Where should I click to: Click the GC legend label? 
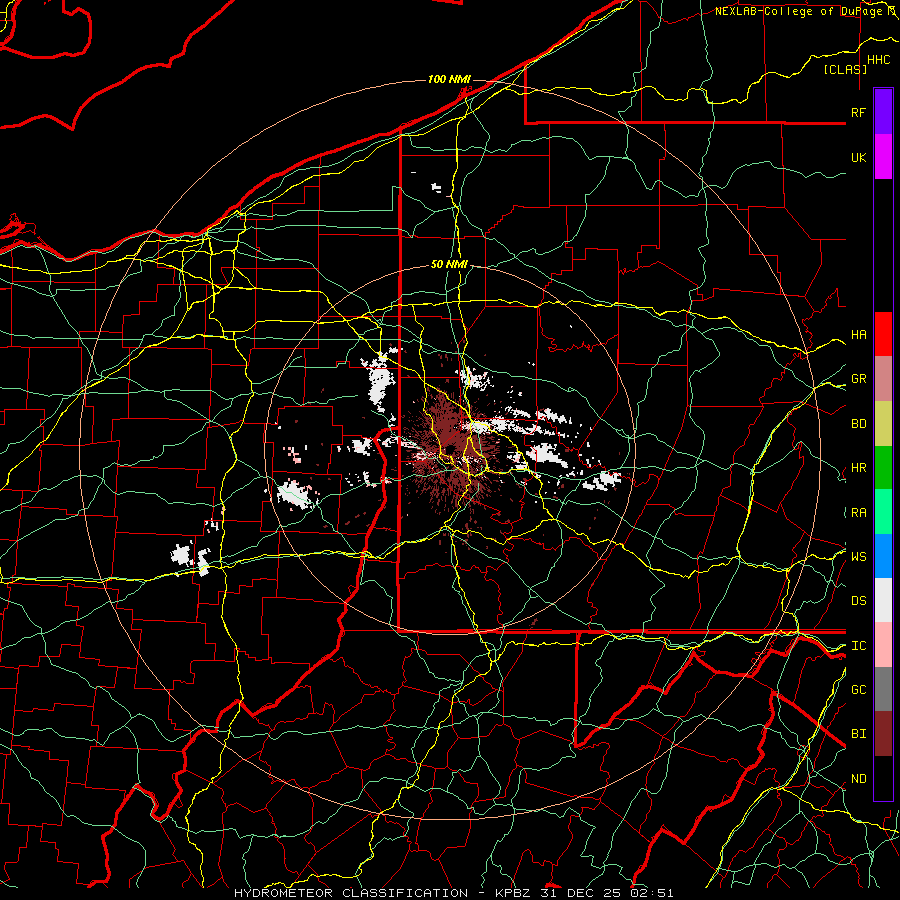[858, 689]
